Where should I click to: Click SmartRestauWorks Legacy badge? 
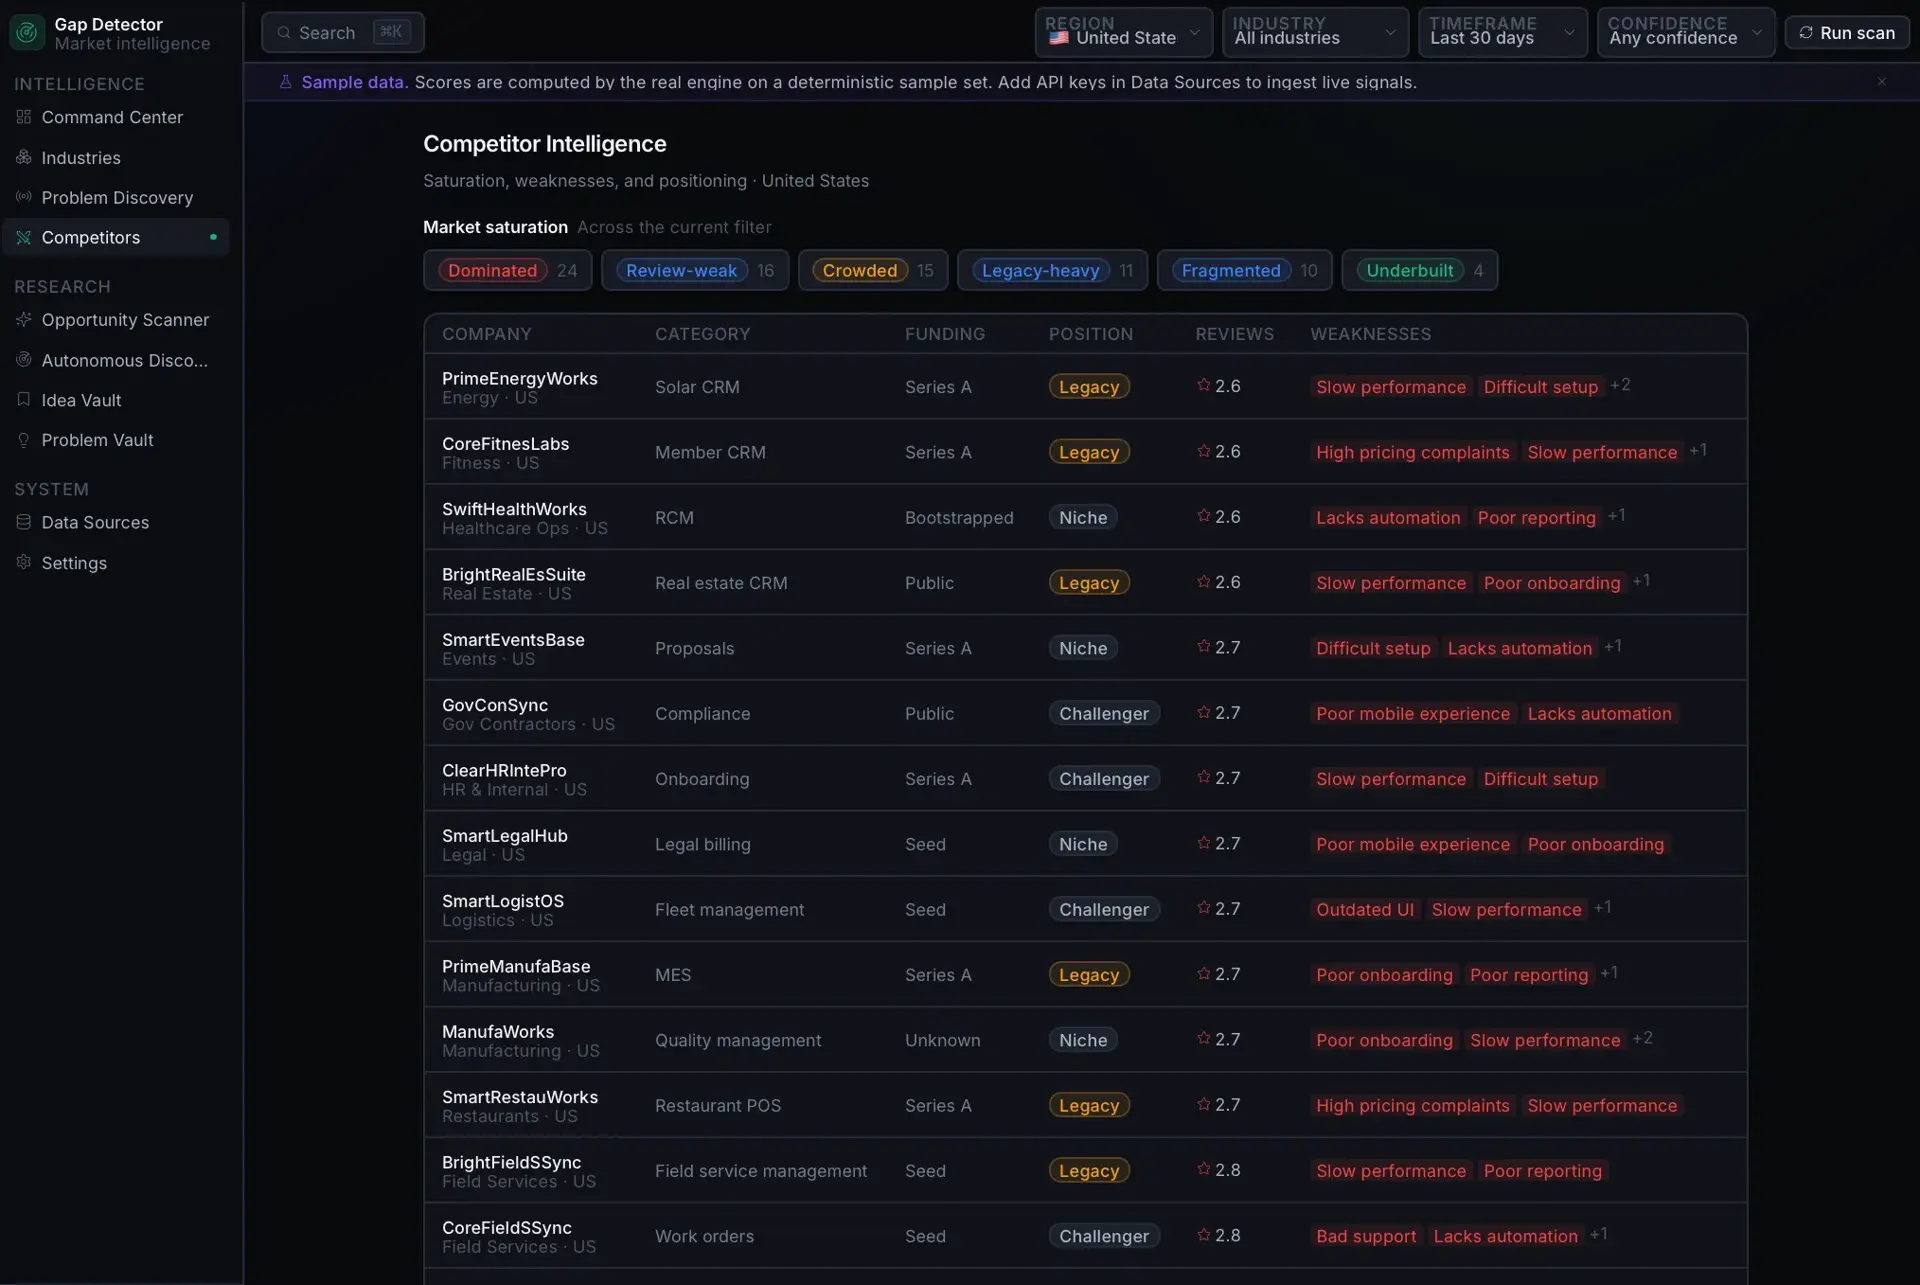1089,1105
